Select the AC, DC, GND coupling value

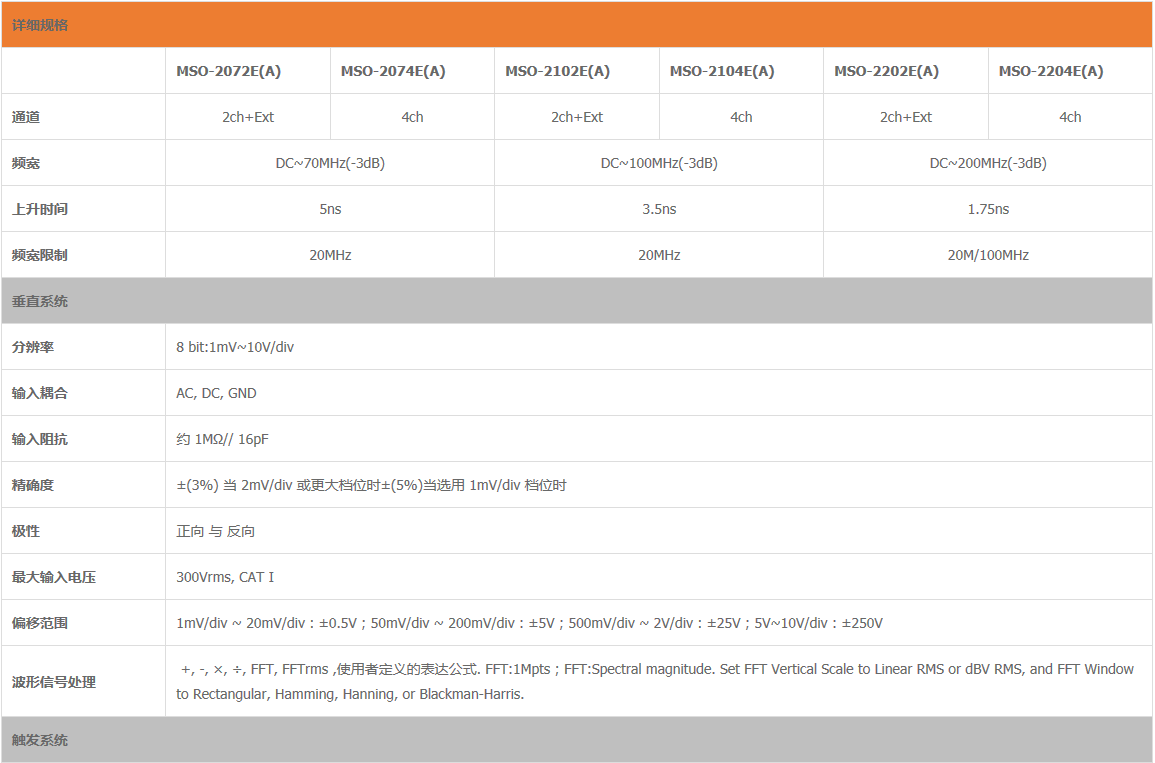click(216, 393)
